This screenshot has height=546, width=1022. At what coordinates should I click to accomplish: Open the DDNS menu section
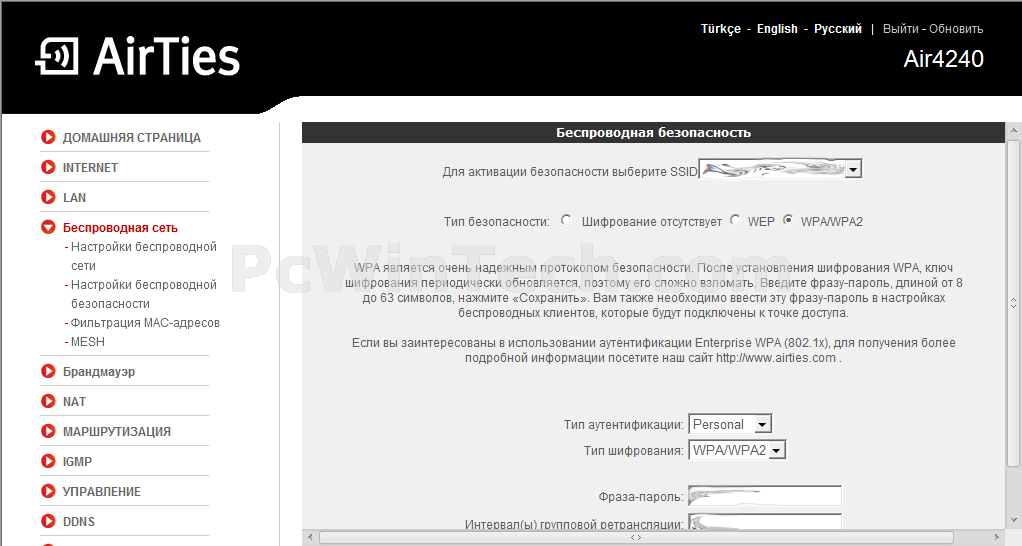[79, 521]
